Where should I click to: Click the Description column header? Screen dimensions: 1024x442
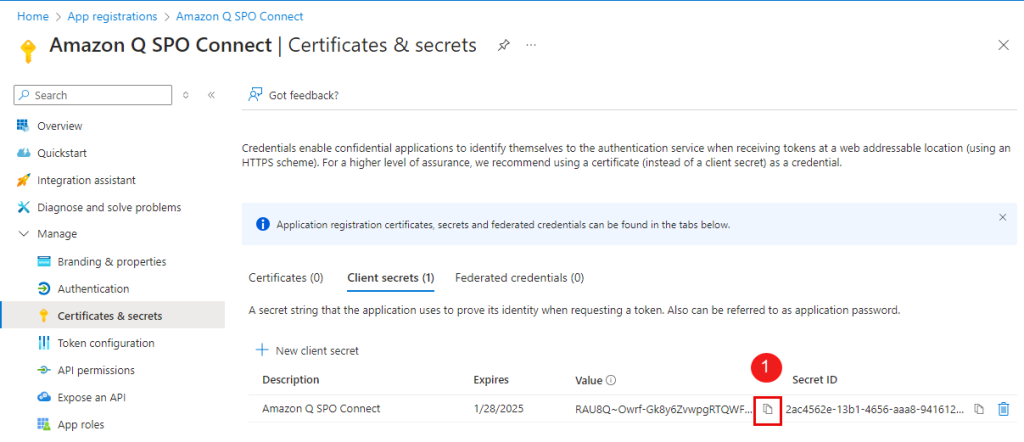tap(291, 380)
